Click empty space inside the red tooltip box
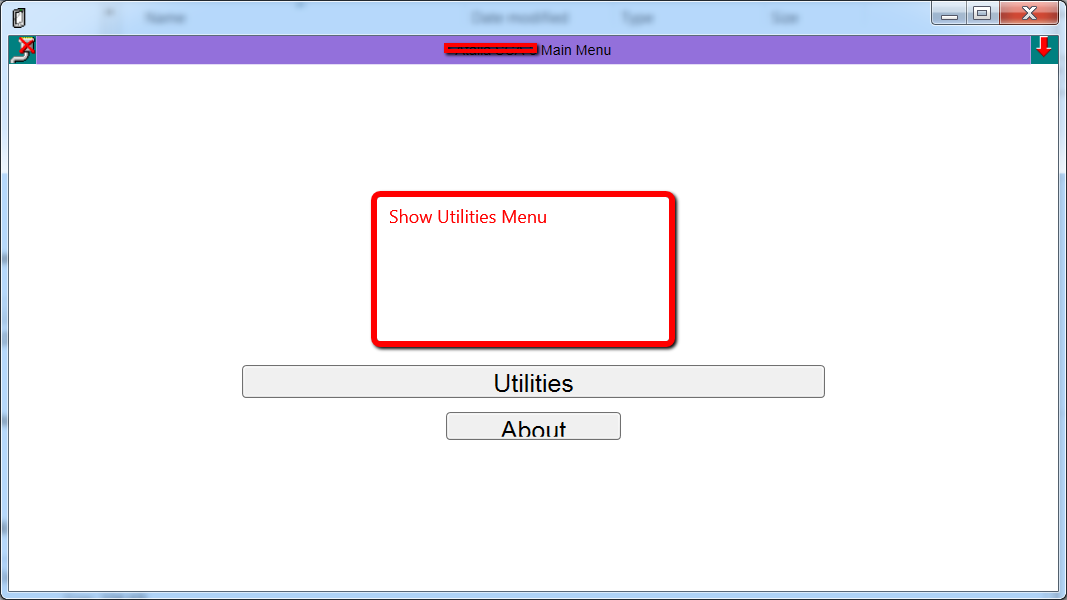The height and width of the screenshot is (600, 1067). [523, 286]
